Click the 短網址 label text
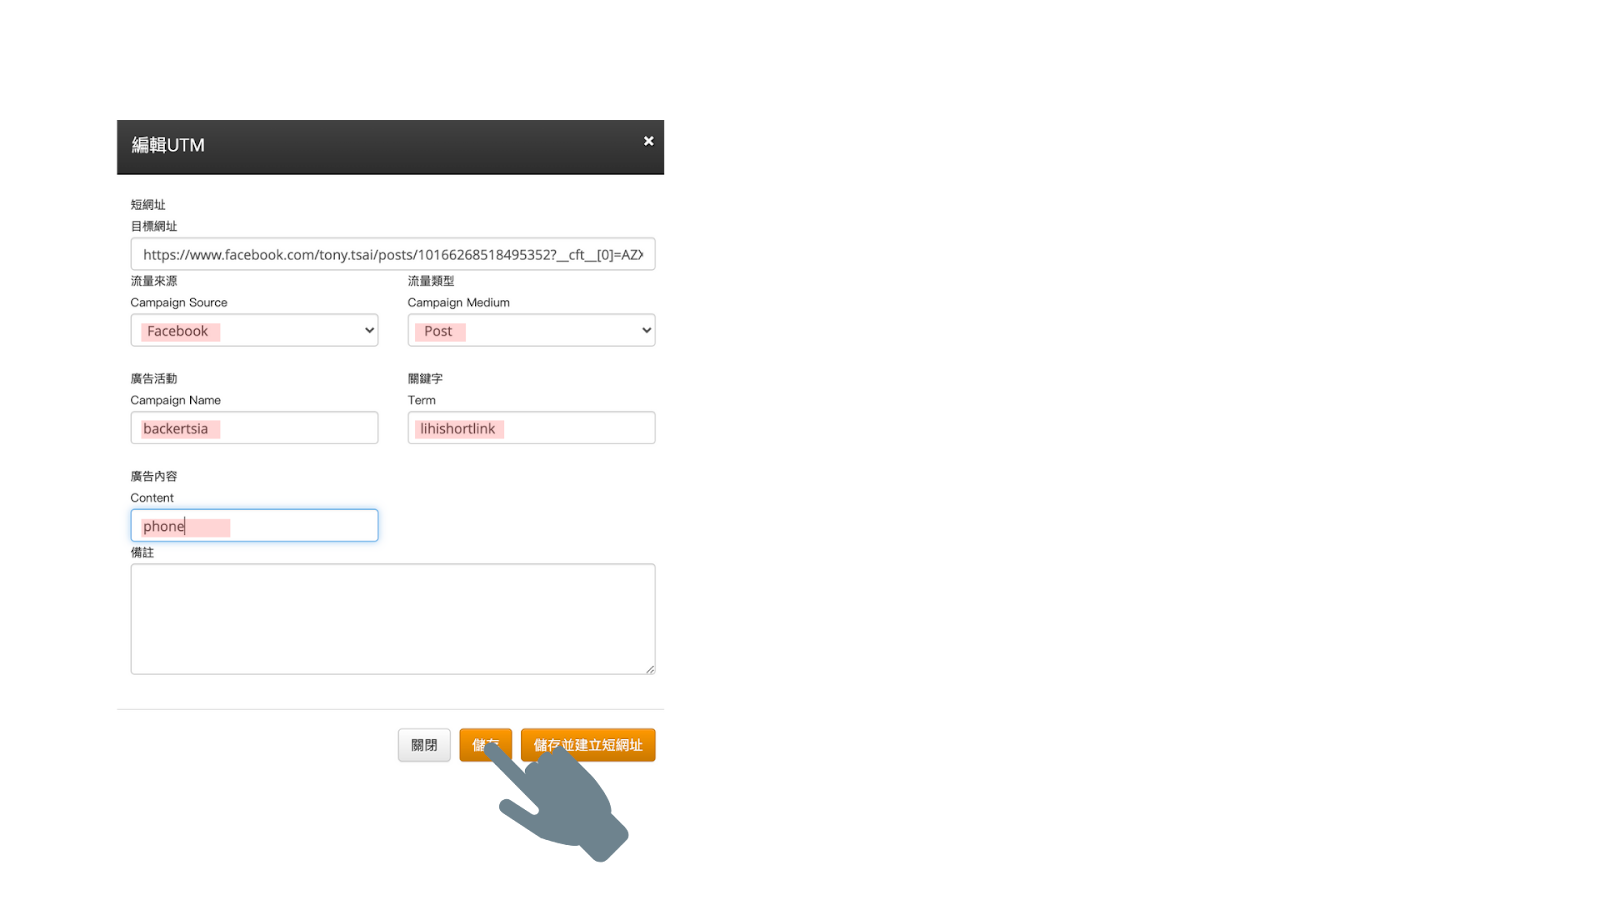 pyautogui.click(x=148, y=205)
